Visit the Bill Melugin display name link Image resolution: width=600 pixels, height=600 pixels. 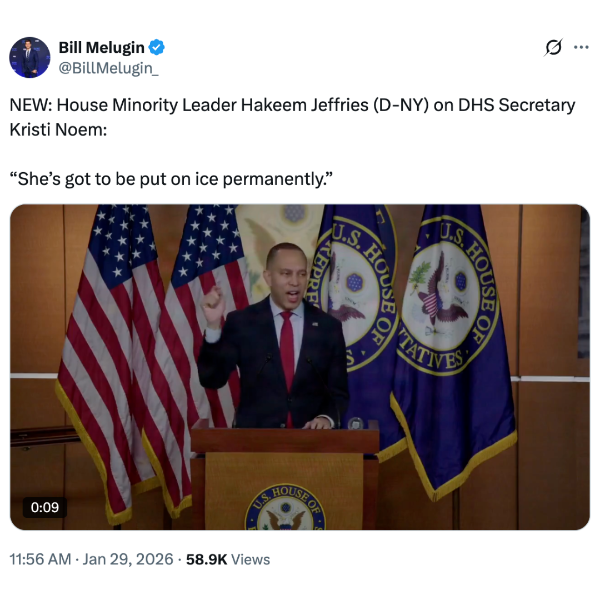point(101,47)
